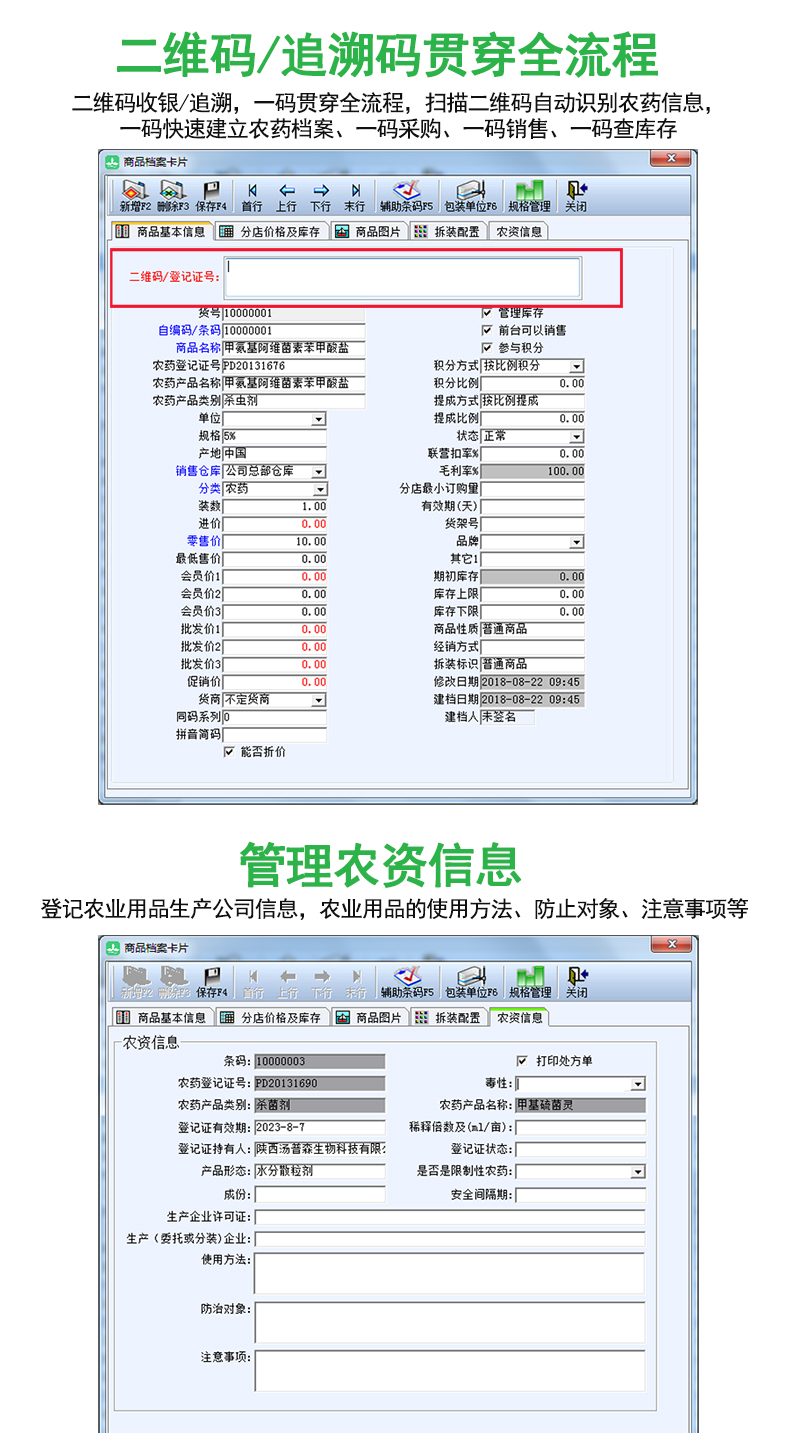This screenshot has width=790, height=1433.
Task: Toggle 能否折价 checkbox
Action: coord(229,751)
